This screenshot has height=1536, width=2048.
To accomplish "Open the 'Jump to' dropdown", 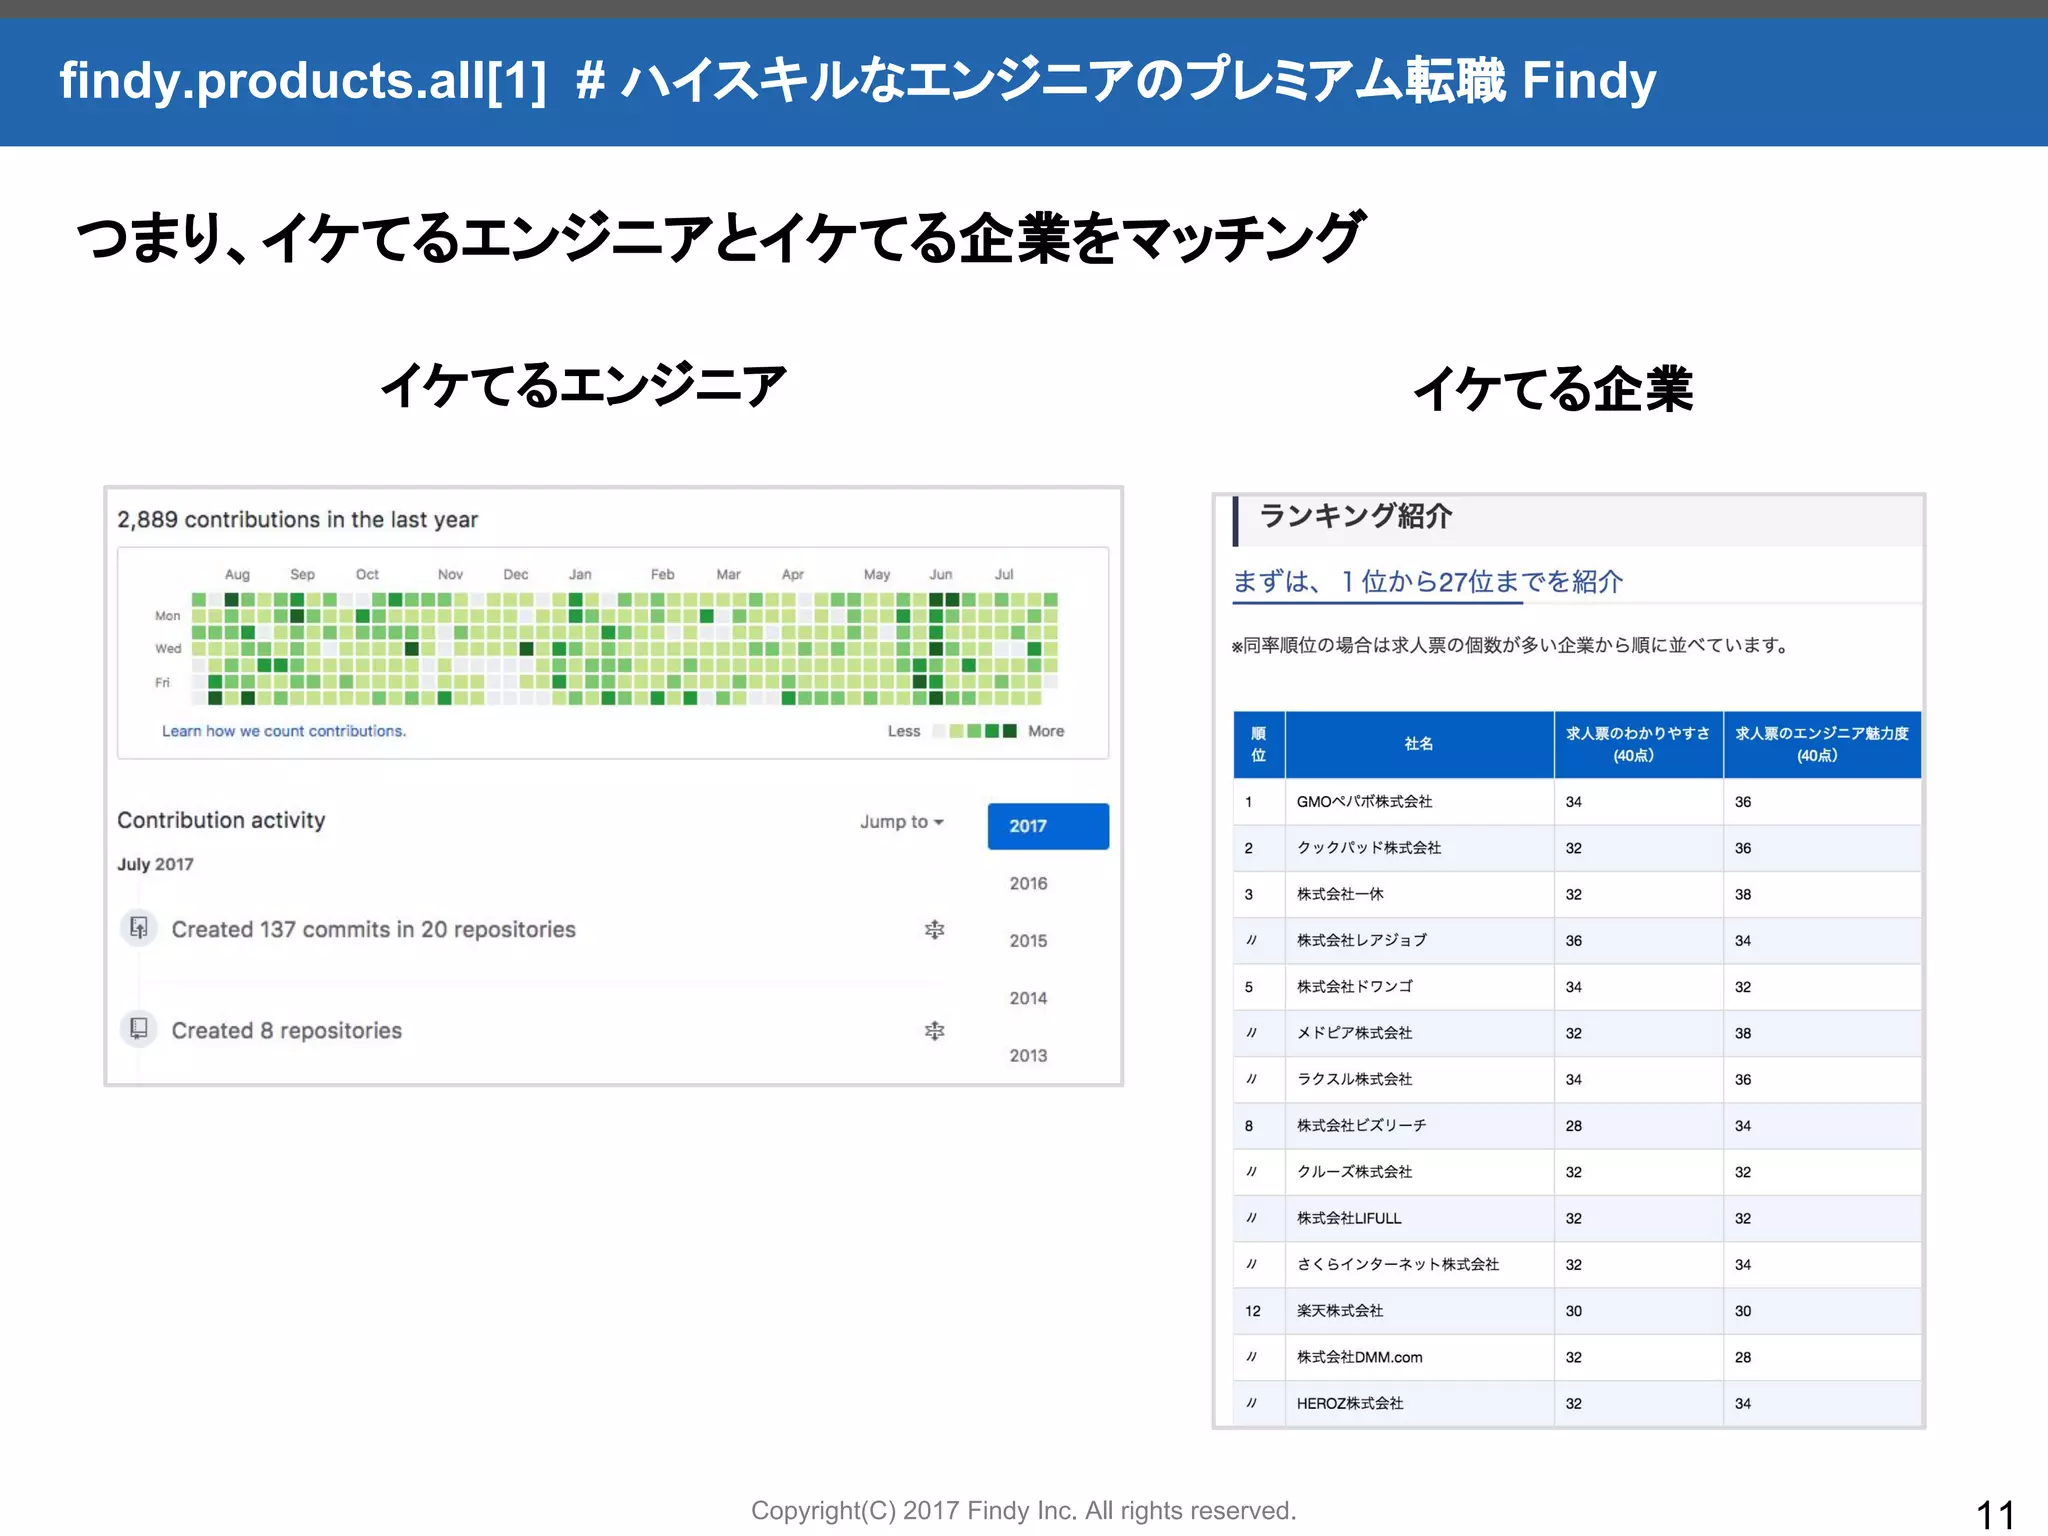I will point(901,822).
